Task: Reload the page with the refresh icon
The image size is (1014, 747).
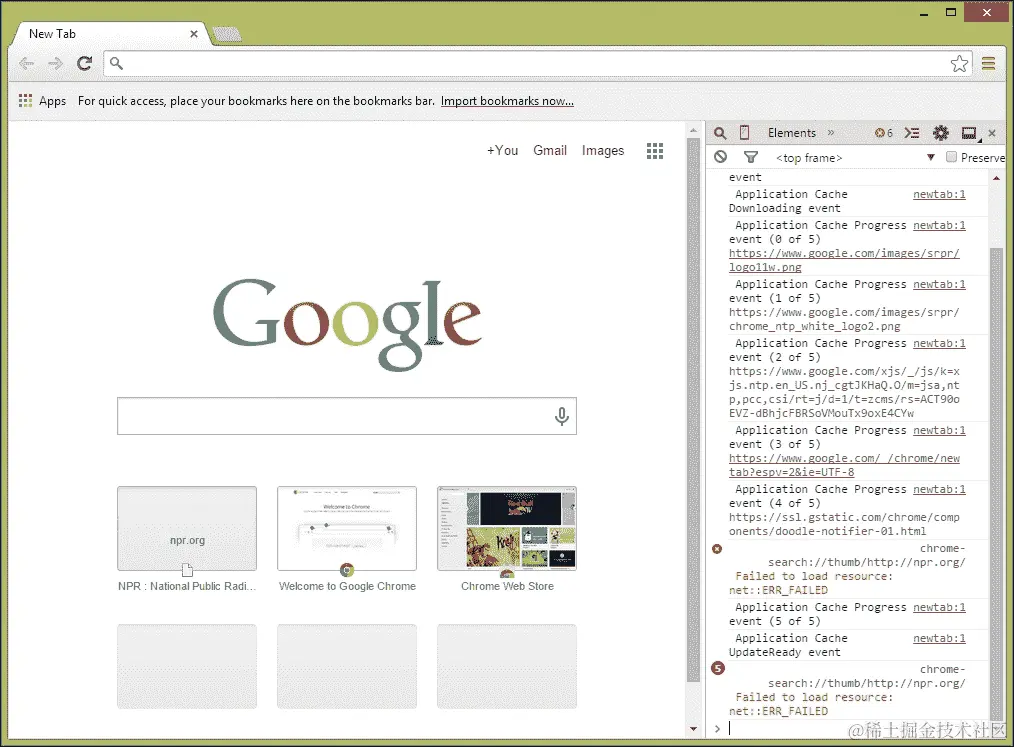Action: 85,63
